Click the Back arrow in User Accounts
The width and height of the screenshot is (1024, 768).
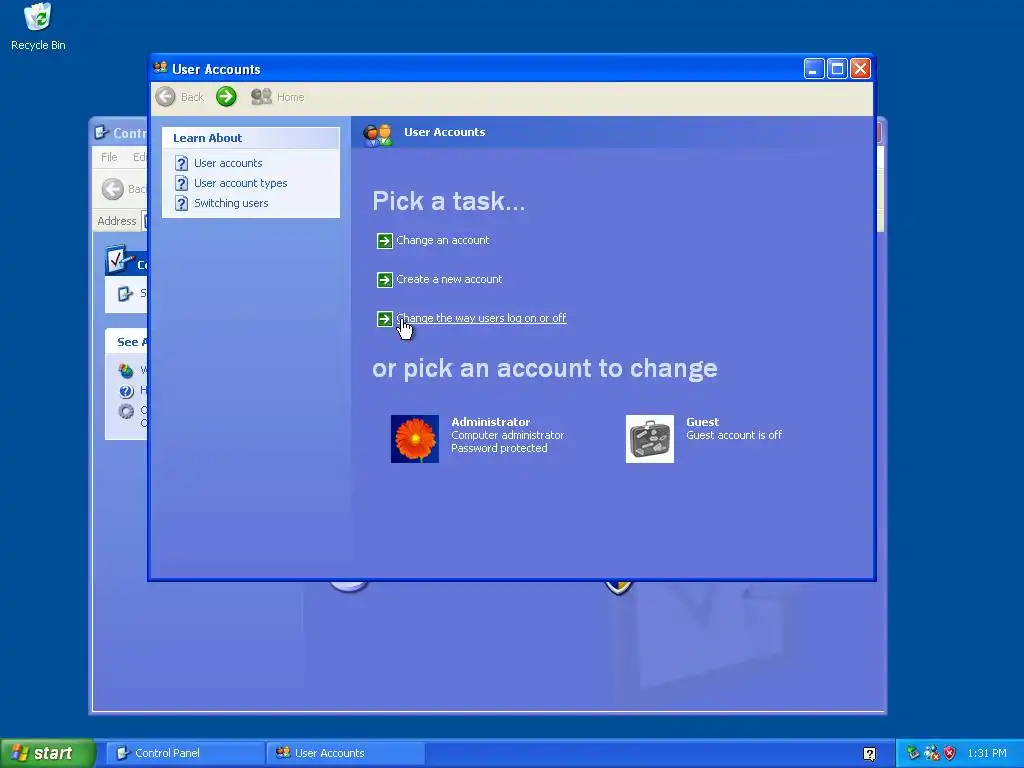tap(166, 97)
